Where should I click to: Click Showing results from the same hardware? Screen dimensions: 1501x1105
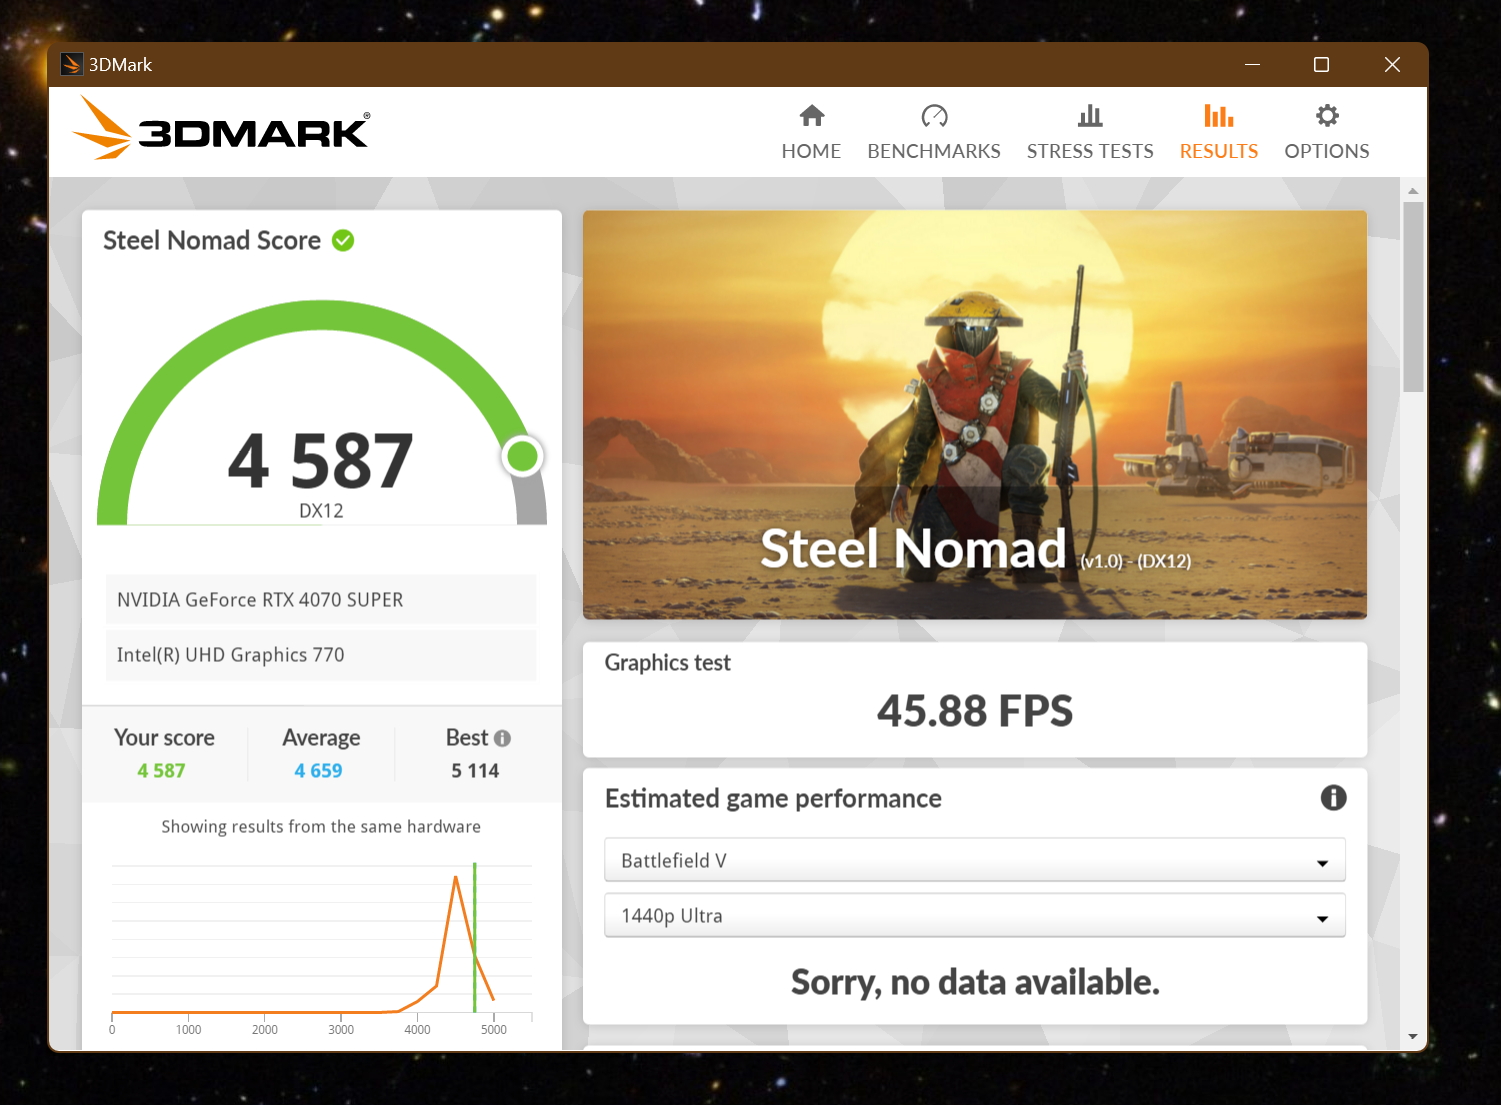pos(321,827)
